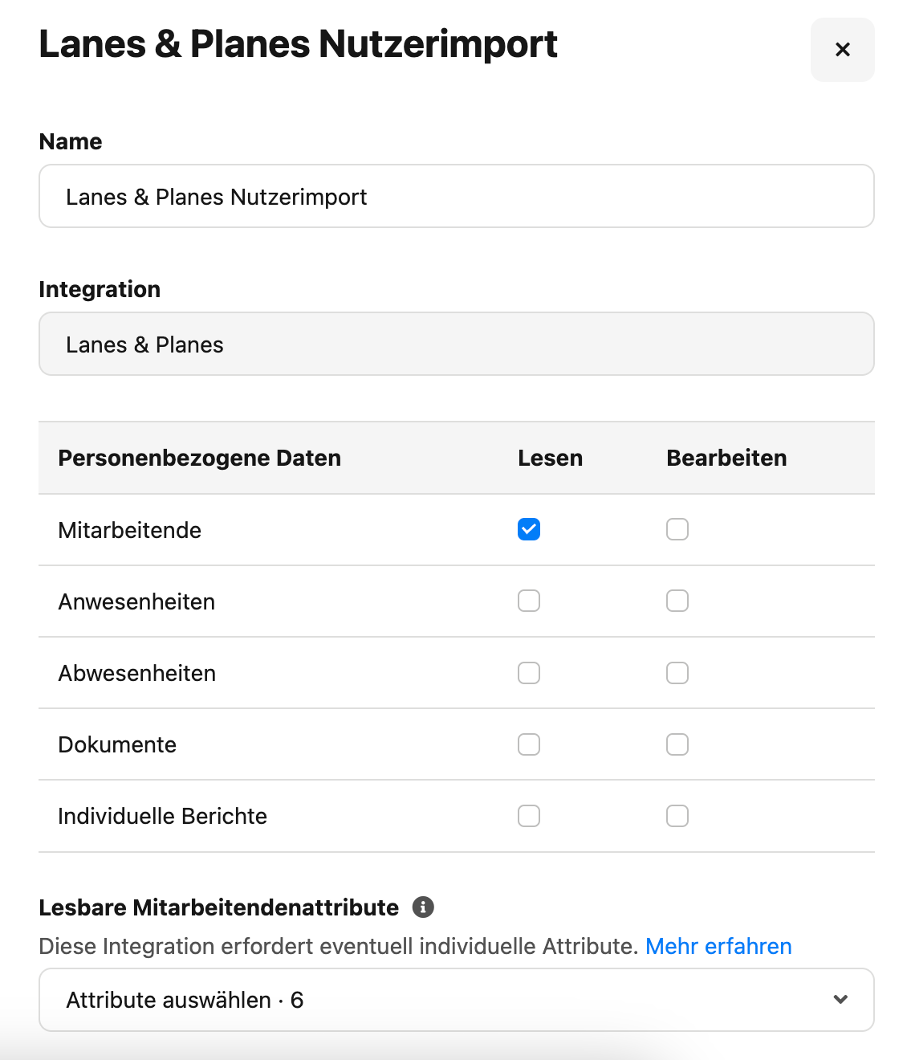Enable Lesen for Individuelle Berichte
Screen dimensions: 908x1060
pyautogui.click(x=529, y=816)
